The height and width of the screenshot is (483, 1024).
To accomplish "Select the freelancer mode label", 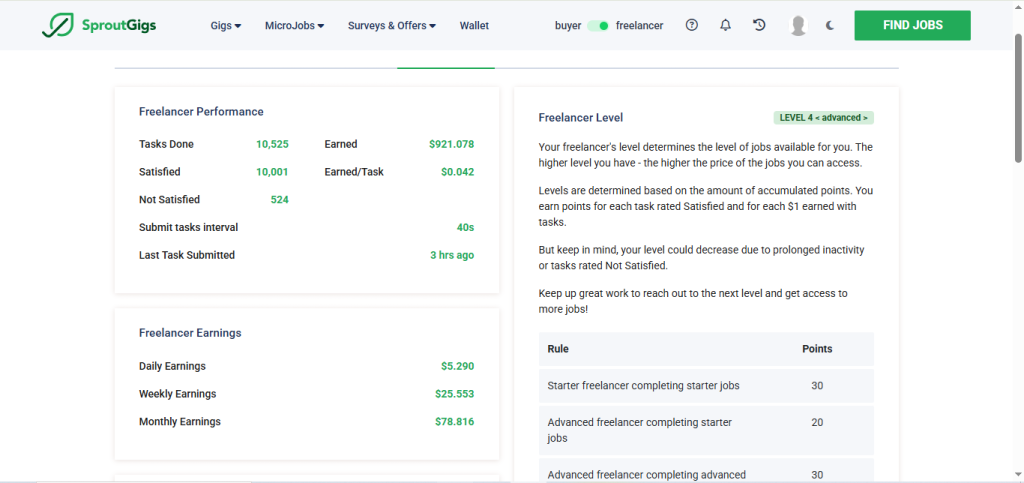I will tap(639, 26).
